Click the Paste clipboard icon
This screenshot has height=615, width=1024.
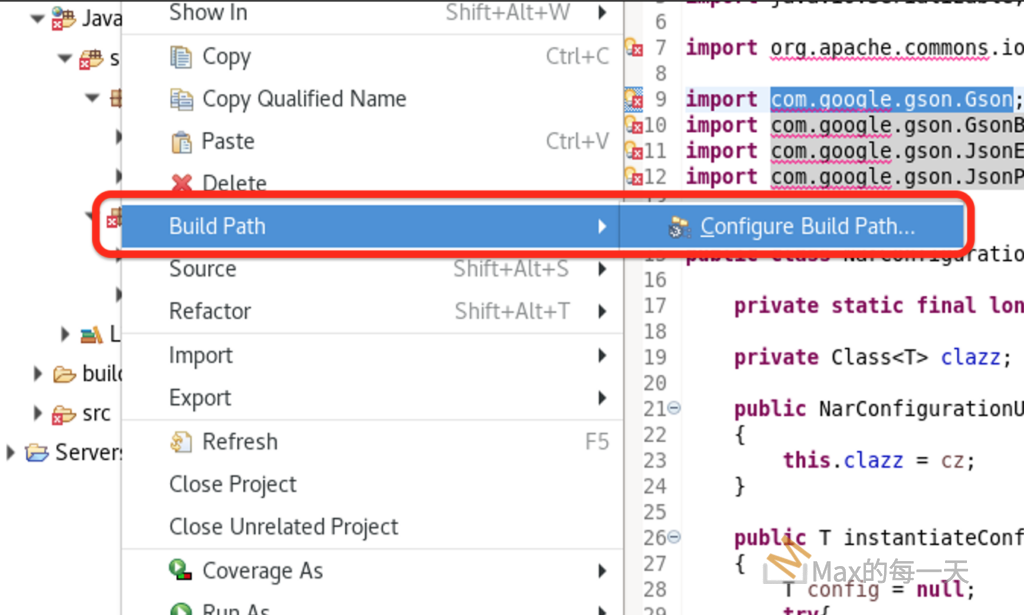click(181, 142)
